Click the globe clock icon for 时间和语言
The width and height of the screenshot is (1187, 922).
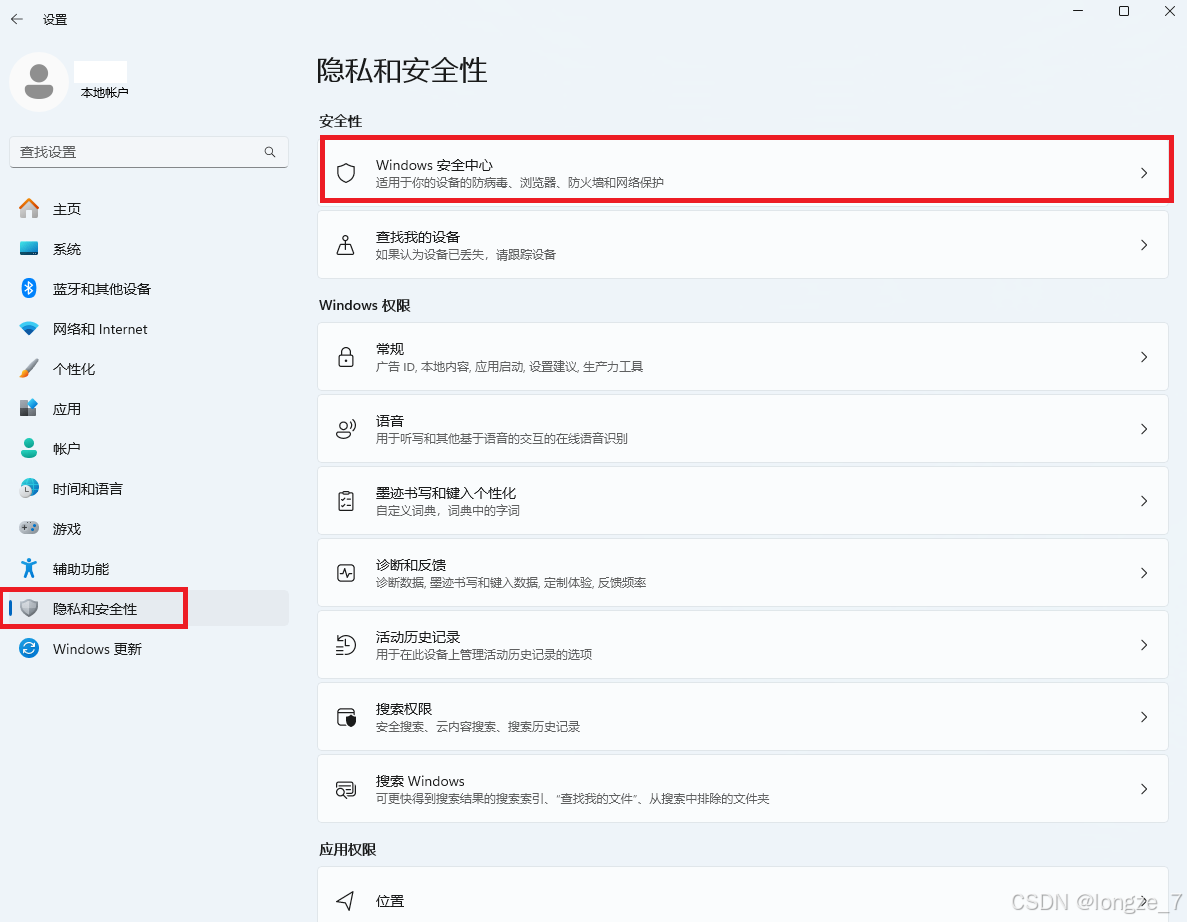tap(29, 488)
